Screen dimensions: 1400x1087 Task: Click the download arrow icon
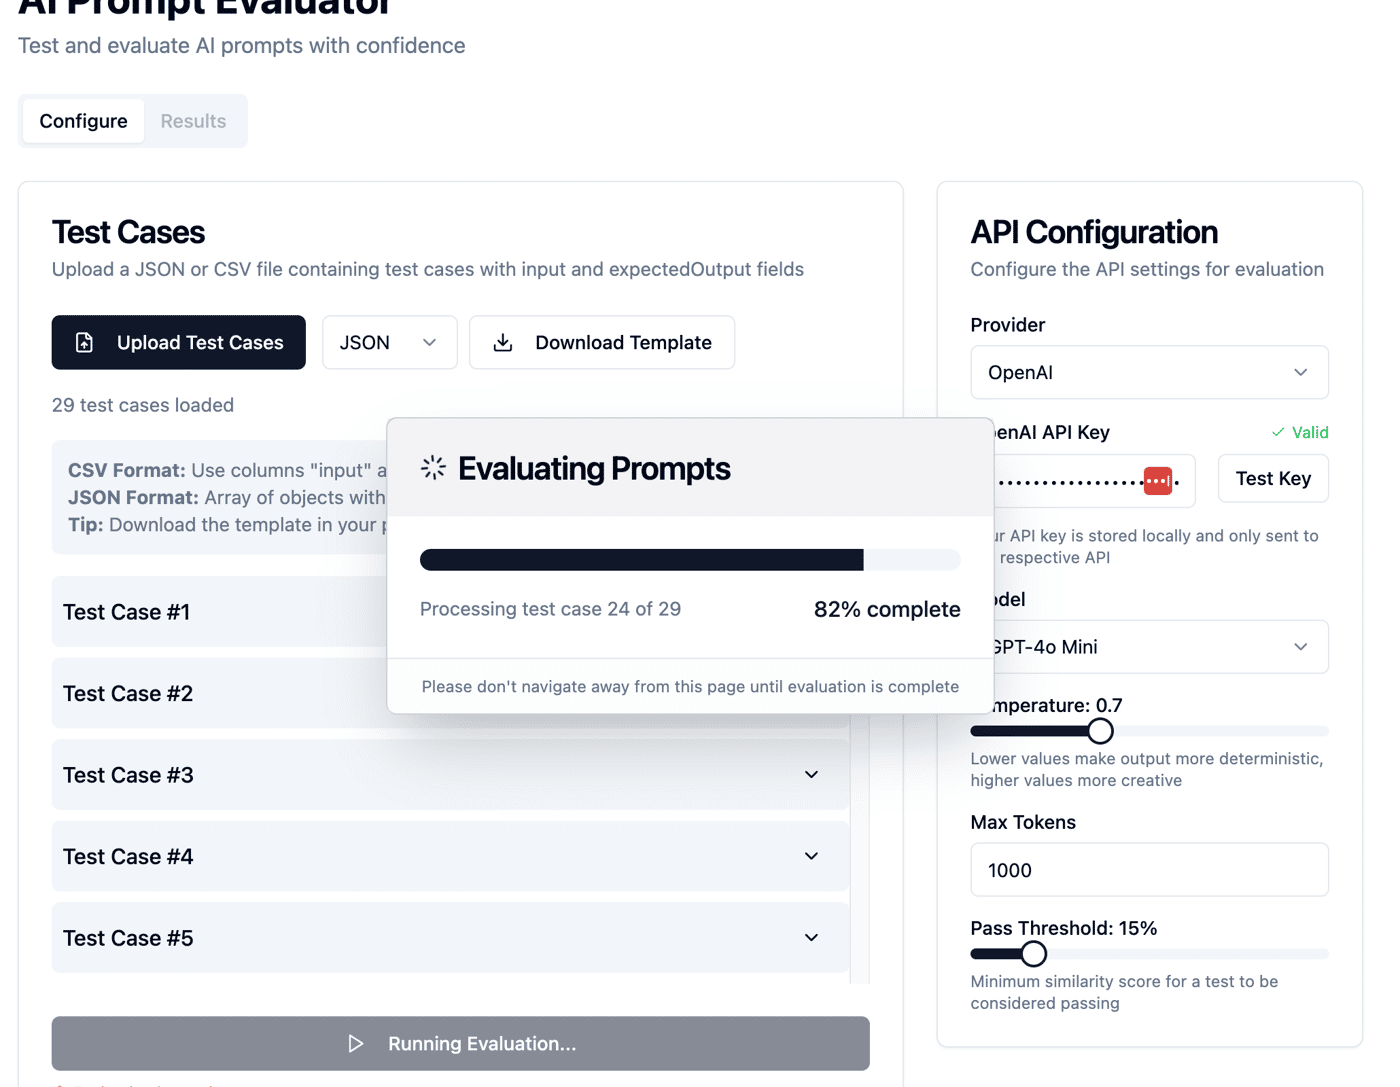tap(503, 343)
